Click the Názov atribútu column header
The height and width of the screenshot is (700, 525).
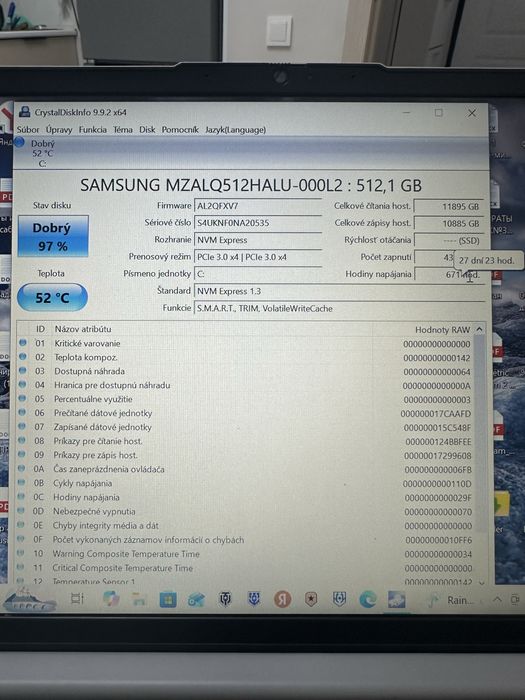(83, 329)
